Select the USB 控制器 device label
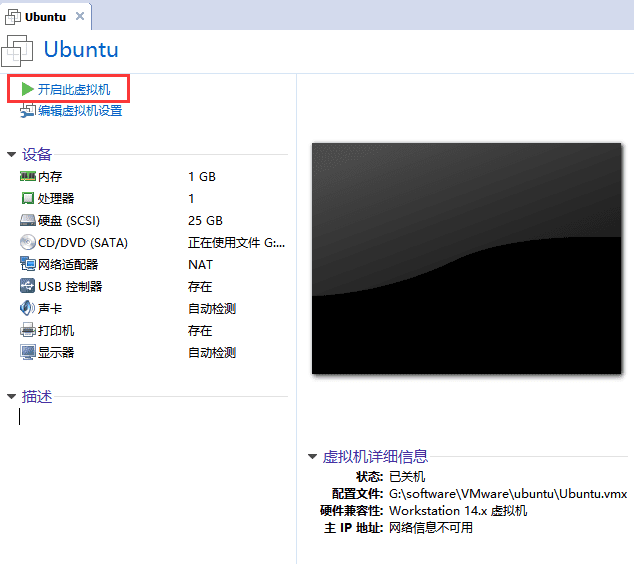 point(70,287)
